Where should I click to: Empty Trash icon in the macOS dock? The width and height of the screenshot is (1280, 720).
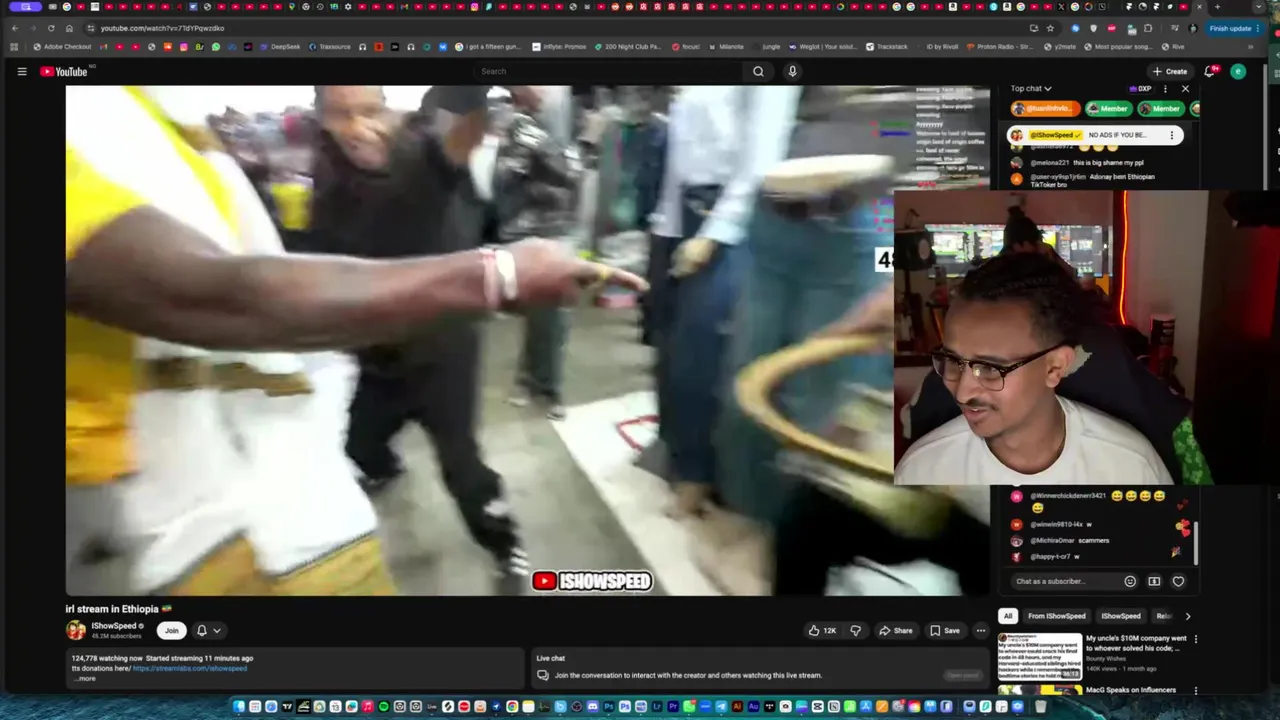click(x=1040, y=707)
